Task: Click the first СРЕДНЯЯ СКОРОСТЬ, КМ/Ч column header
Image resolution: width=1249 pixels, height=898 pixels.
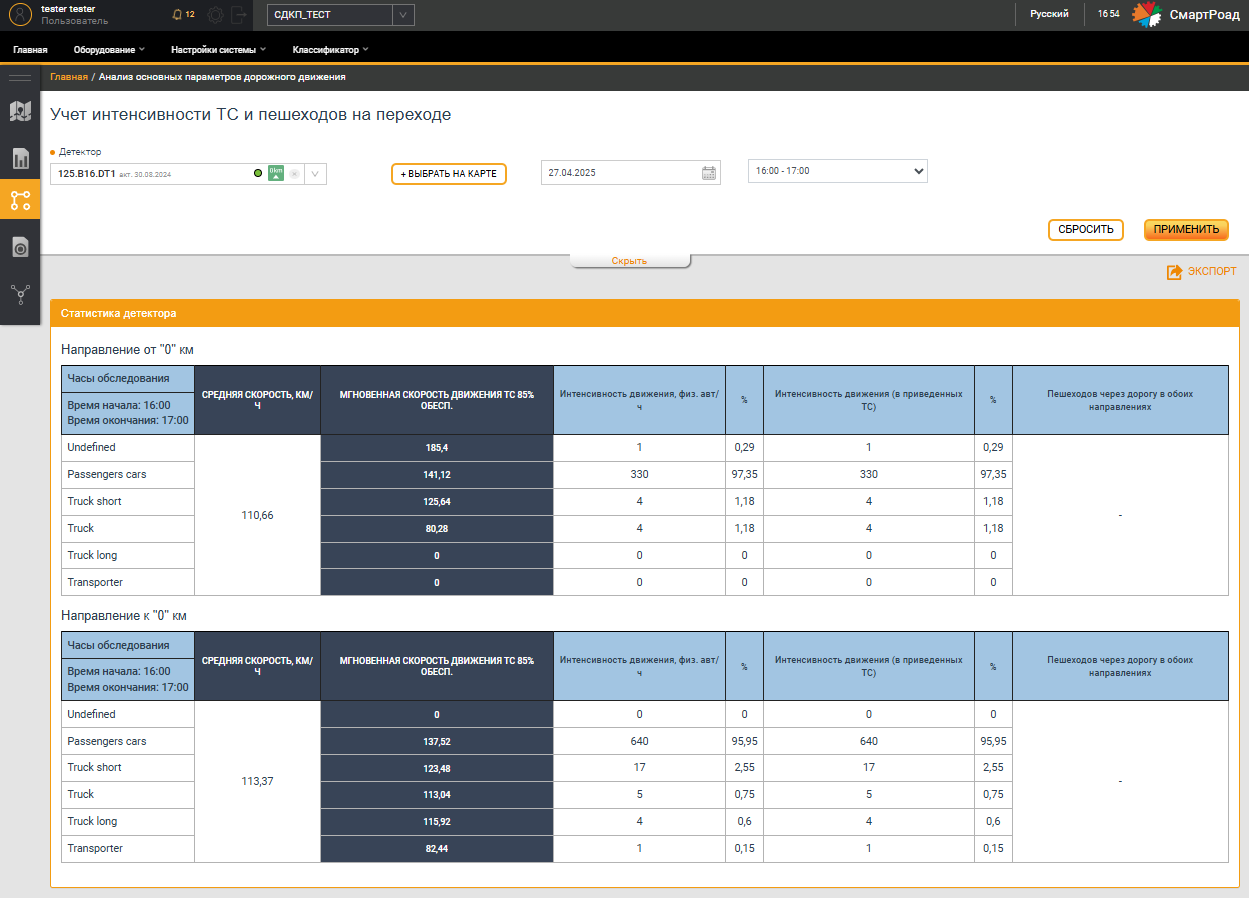Action: [257, 400]
